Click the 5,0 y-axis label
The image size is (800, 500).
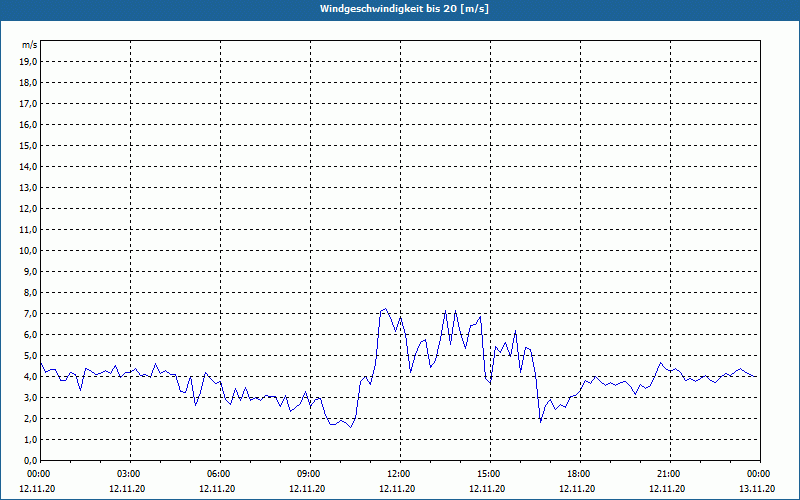click(30, 356)
